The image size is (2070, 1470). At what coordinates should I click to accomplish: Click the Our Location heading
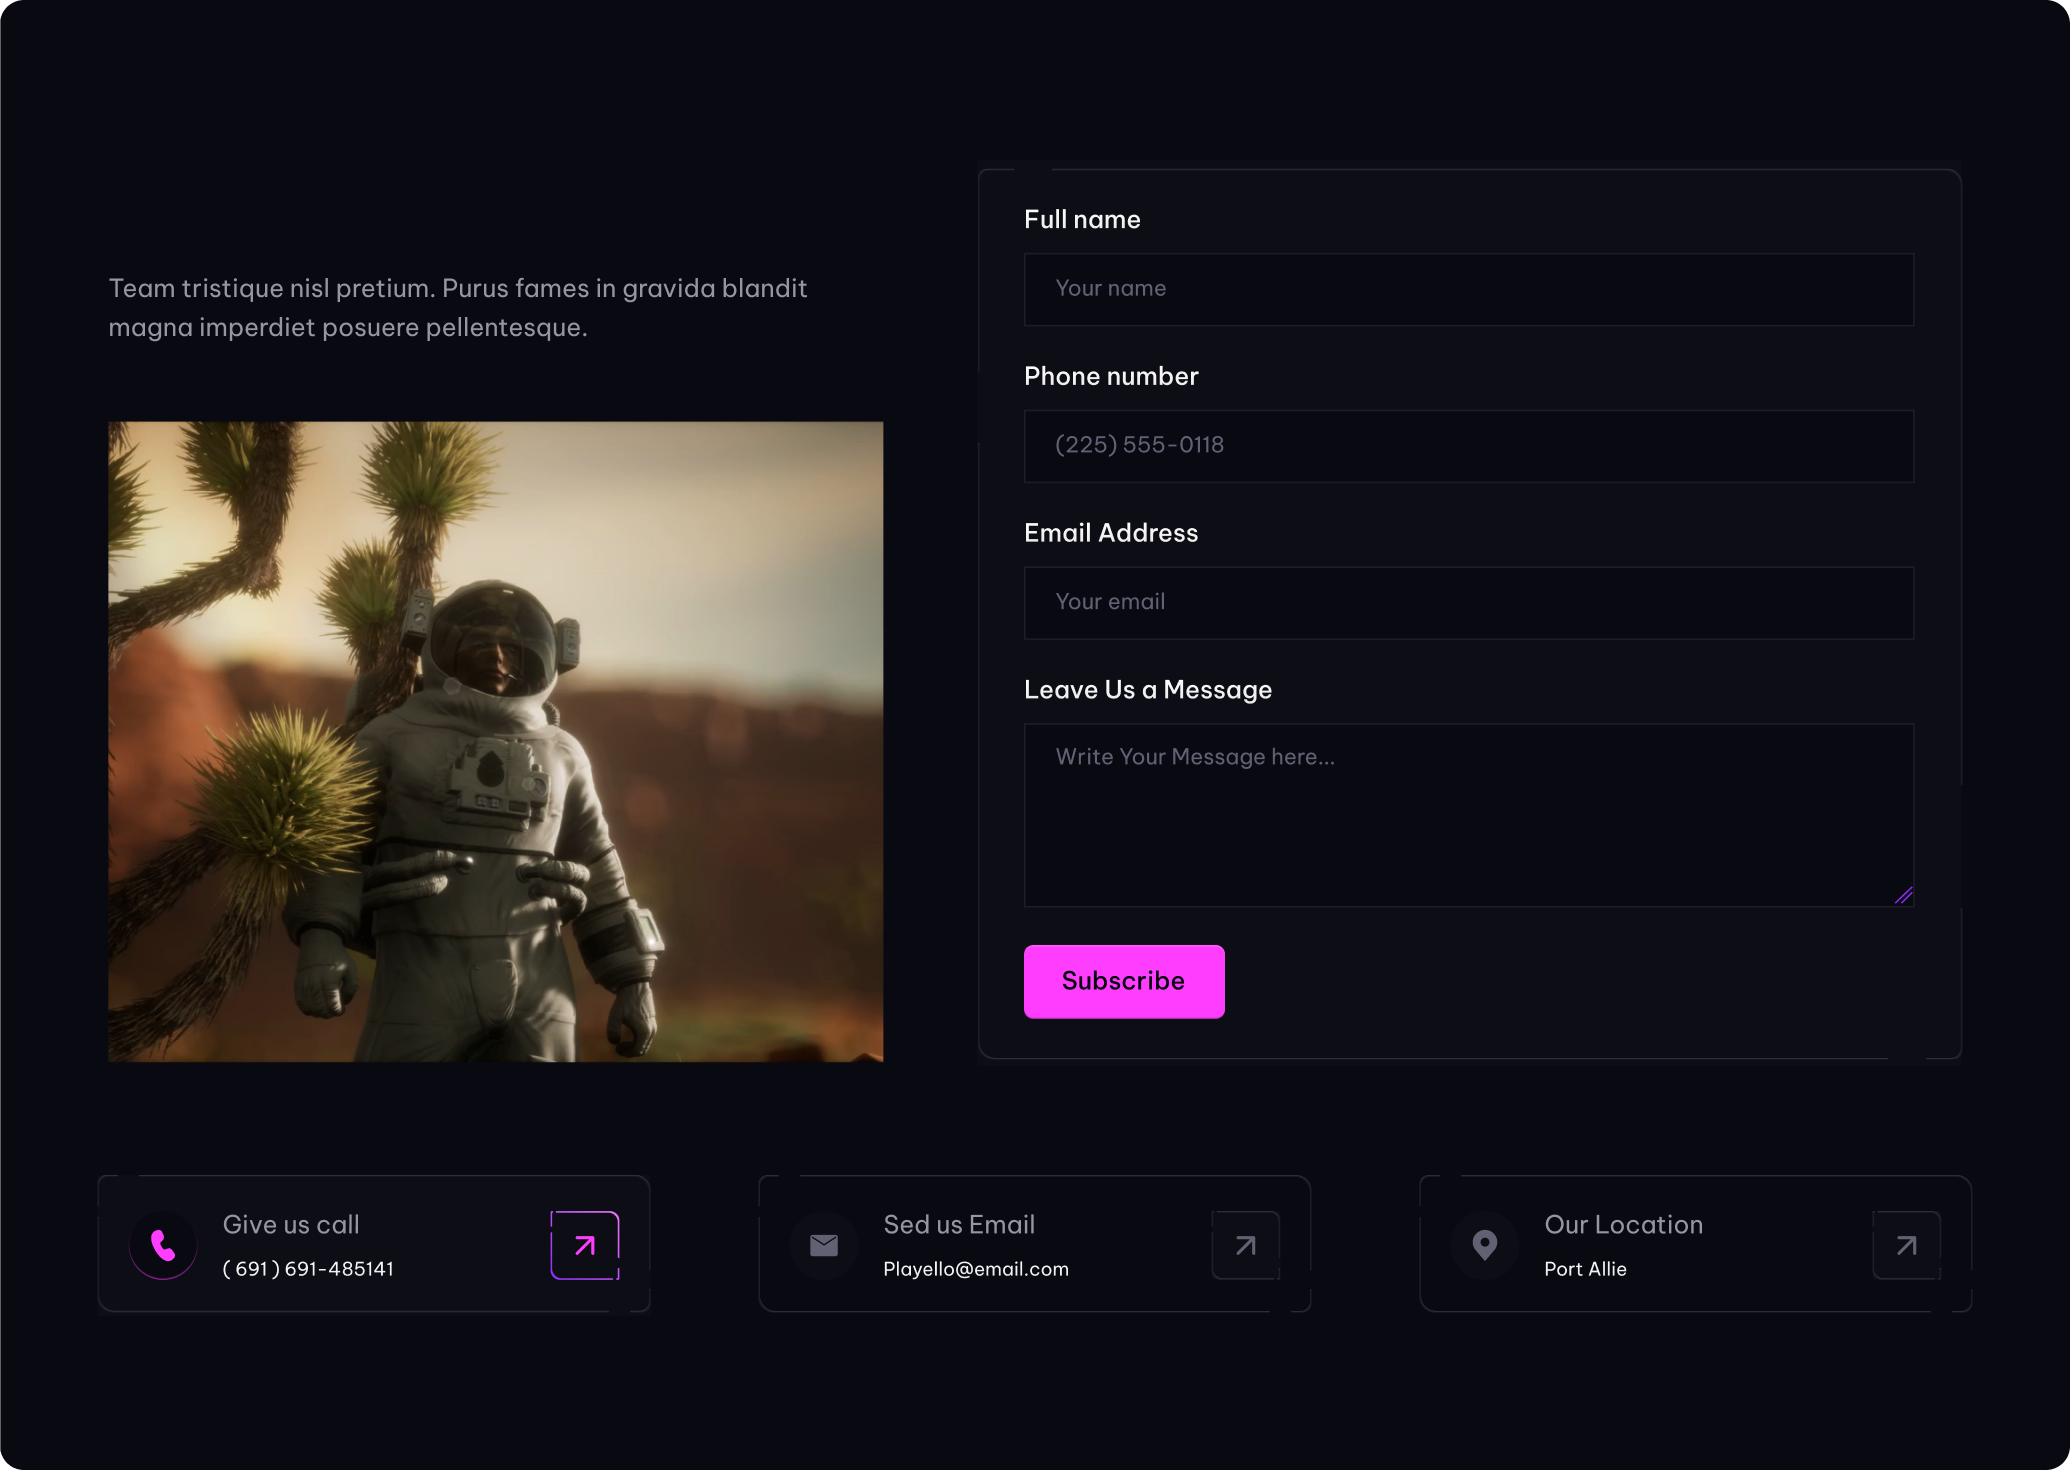[x=1623, y=1225]
